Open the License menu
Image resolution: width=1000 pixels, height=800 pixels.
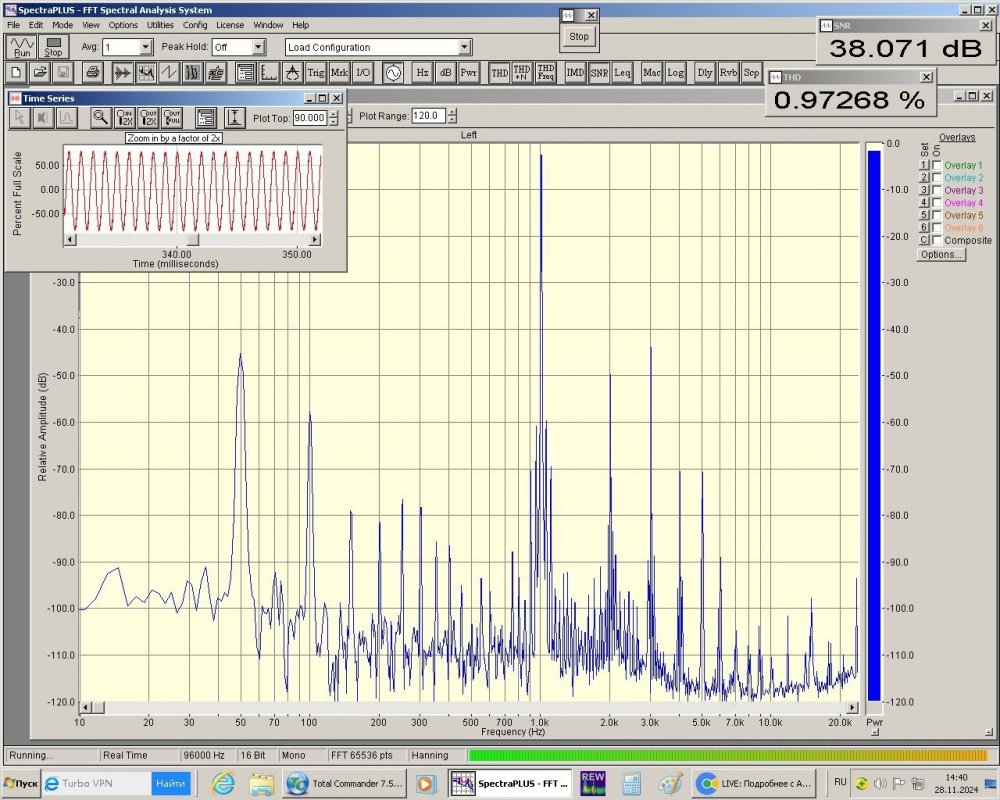230,24
